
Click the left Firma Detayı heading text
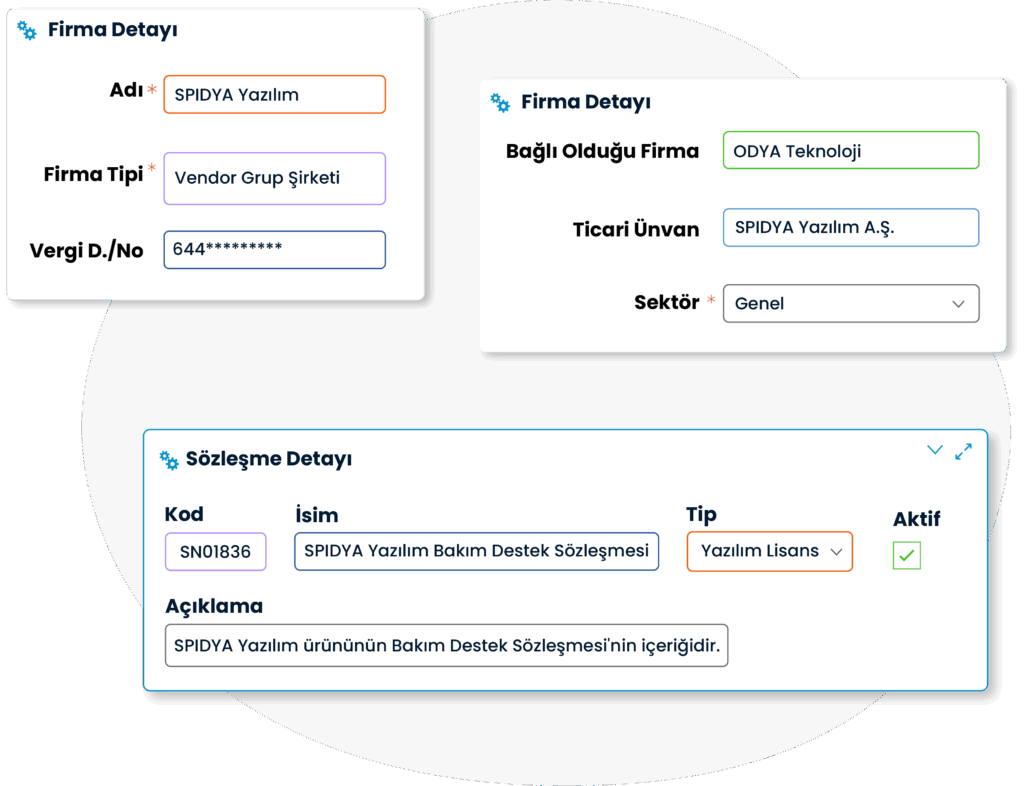(x=113, y=30)
